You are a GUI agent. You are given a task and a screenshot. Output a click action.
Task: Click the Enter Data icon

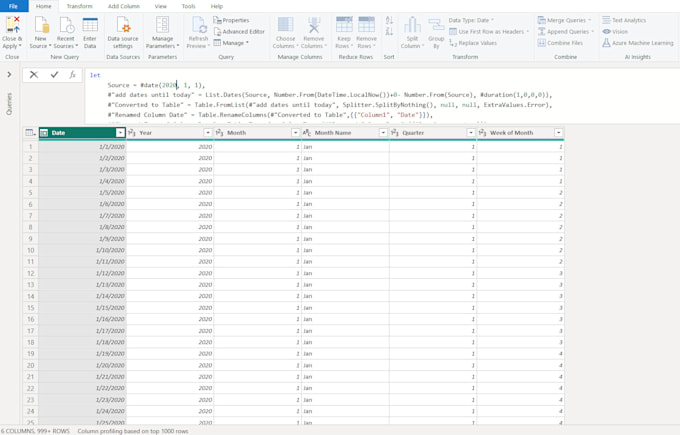coord(90,25)
